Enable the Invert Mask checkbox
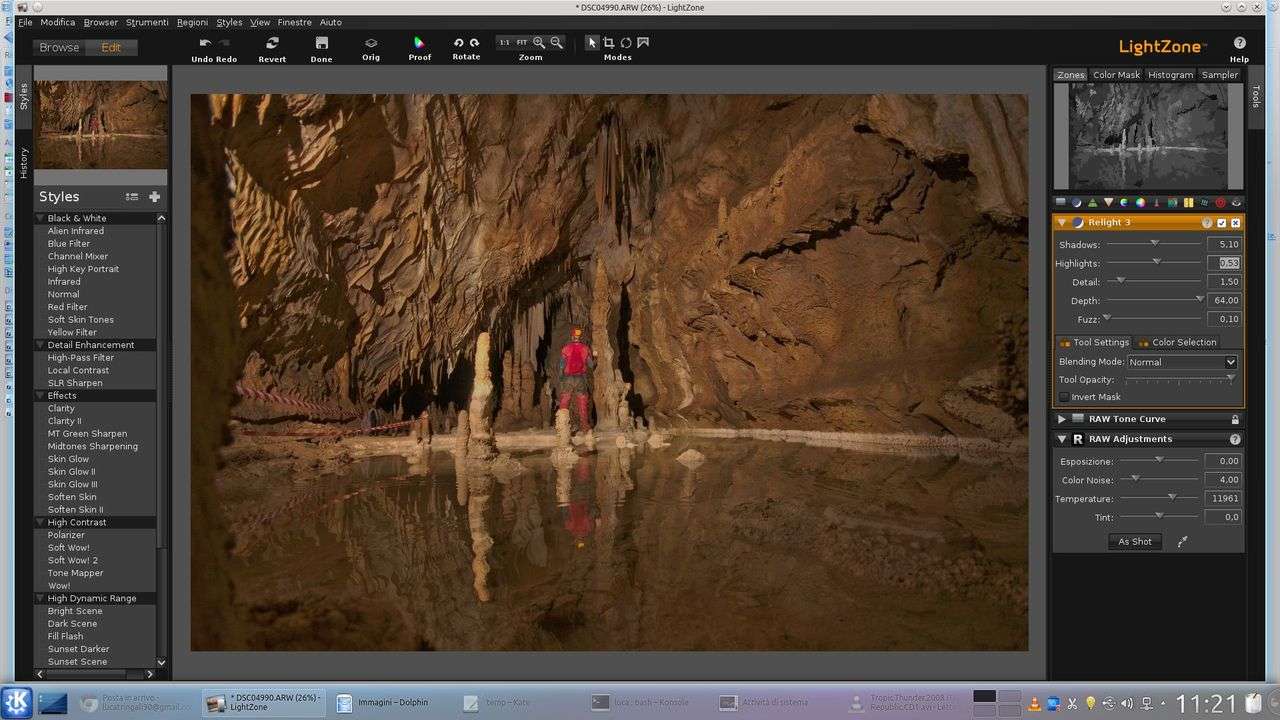Image resolution: width=1280 pixels, height=720 pixels. [x=1064, y=397]
